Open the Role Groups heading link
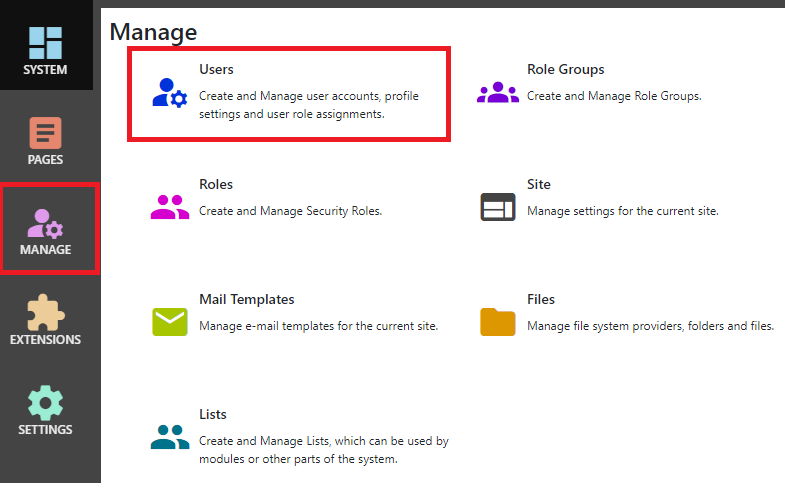This screenshot has width=785, height=483. click(565, 70)
